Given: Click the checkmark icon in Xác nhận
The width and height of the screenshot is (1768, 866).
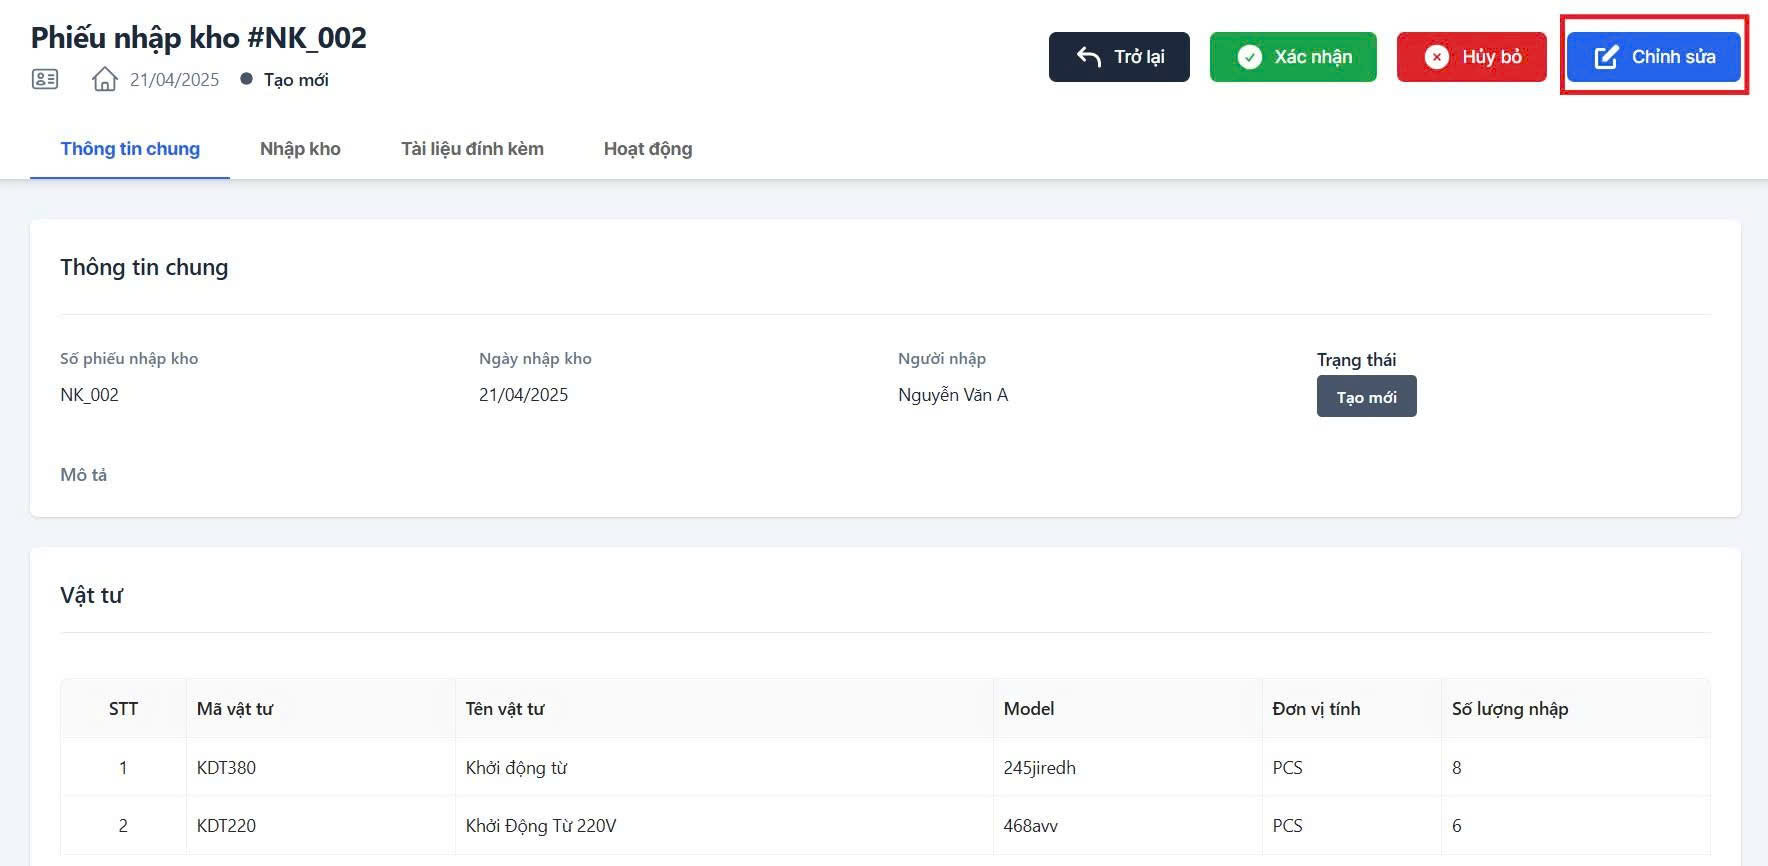Looking at the screenshot, I should 1249,57.
